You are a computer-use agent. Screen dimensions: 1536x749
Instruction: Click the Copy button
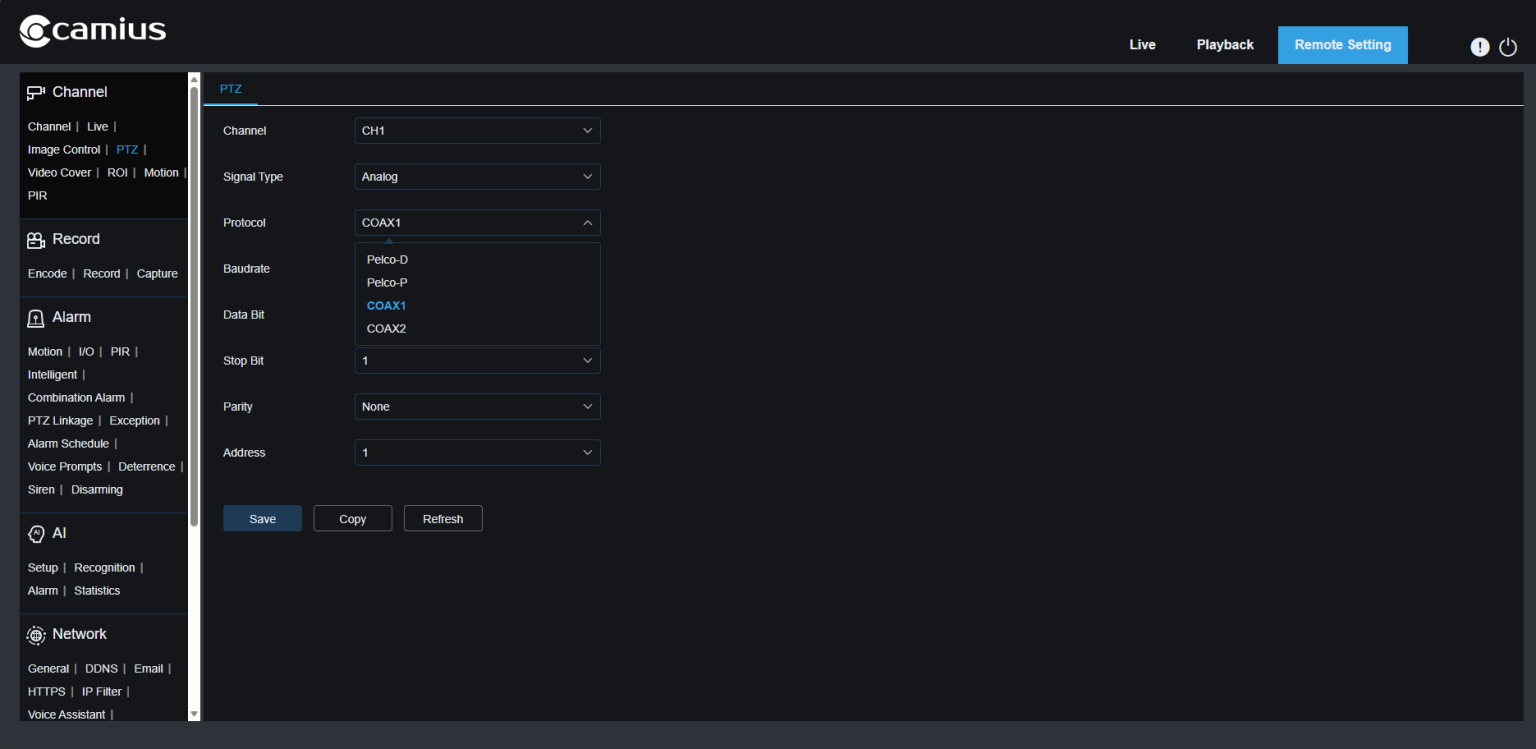click(x=352, y=518)
